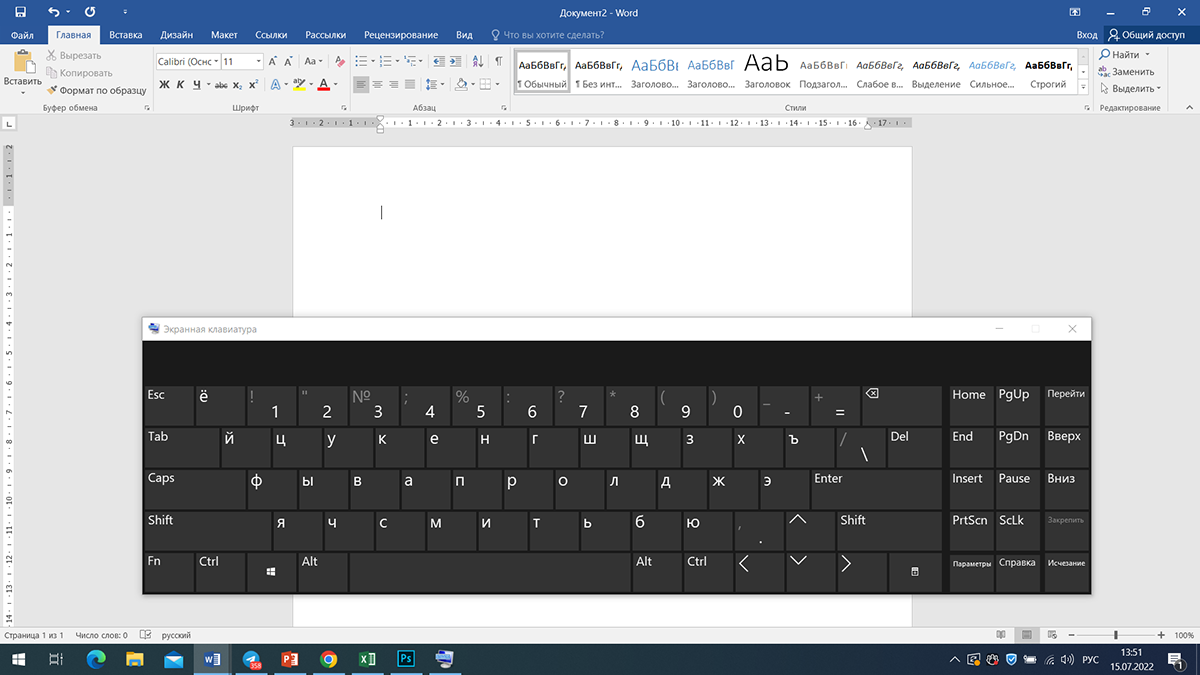Open Telegram from the taskbar
The image size is (1200, 675).
[251, 659]
